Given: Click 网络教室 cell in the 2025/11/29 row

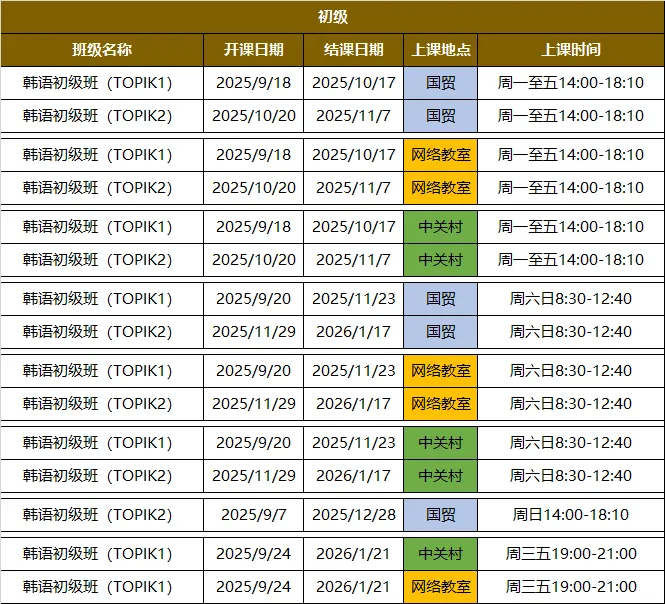Looking at the screenshot, I should click(x=441, y=404).
